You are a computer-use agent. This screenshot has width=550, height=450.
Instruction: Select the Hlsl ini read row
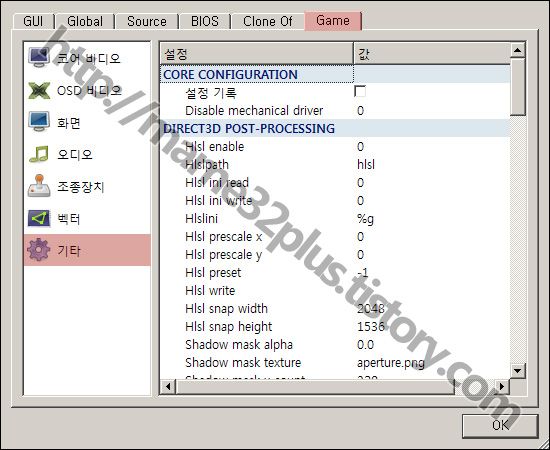[x=335, y=182]
